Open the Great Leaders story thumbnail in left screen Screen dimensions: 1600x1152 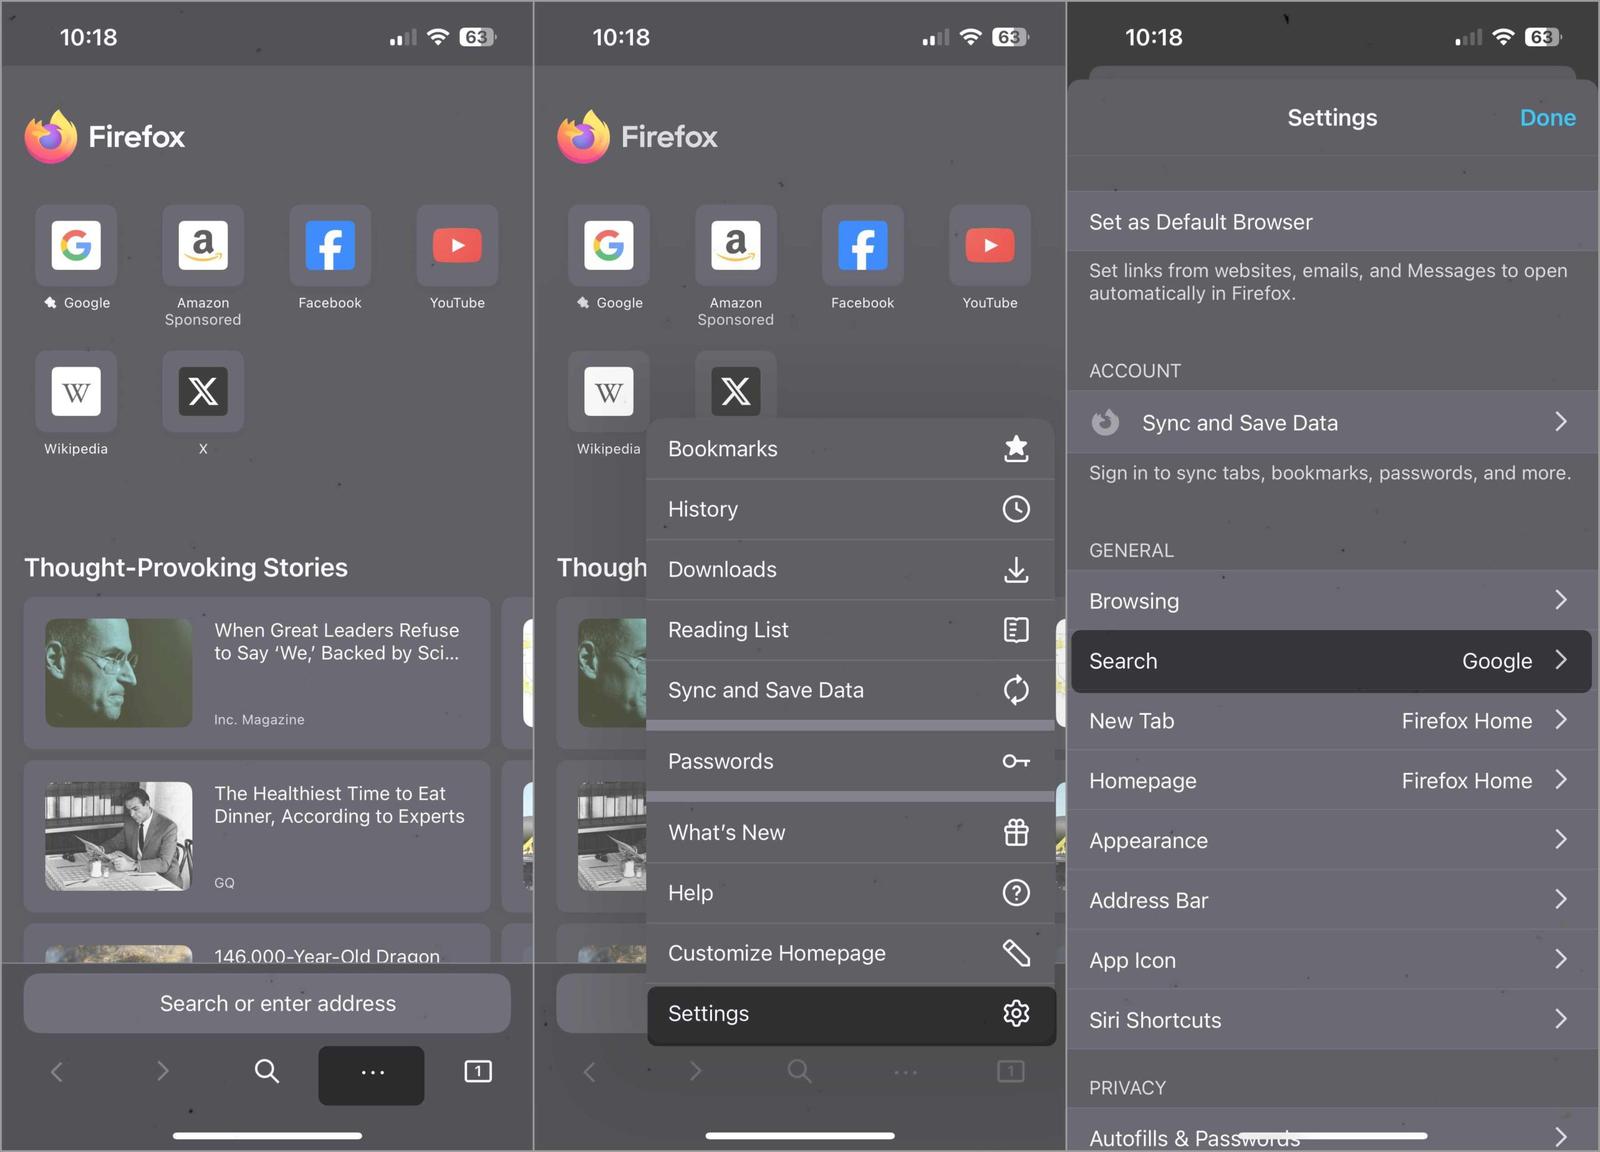pyautogui.click(x=119, y=673)
